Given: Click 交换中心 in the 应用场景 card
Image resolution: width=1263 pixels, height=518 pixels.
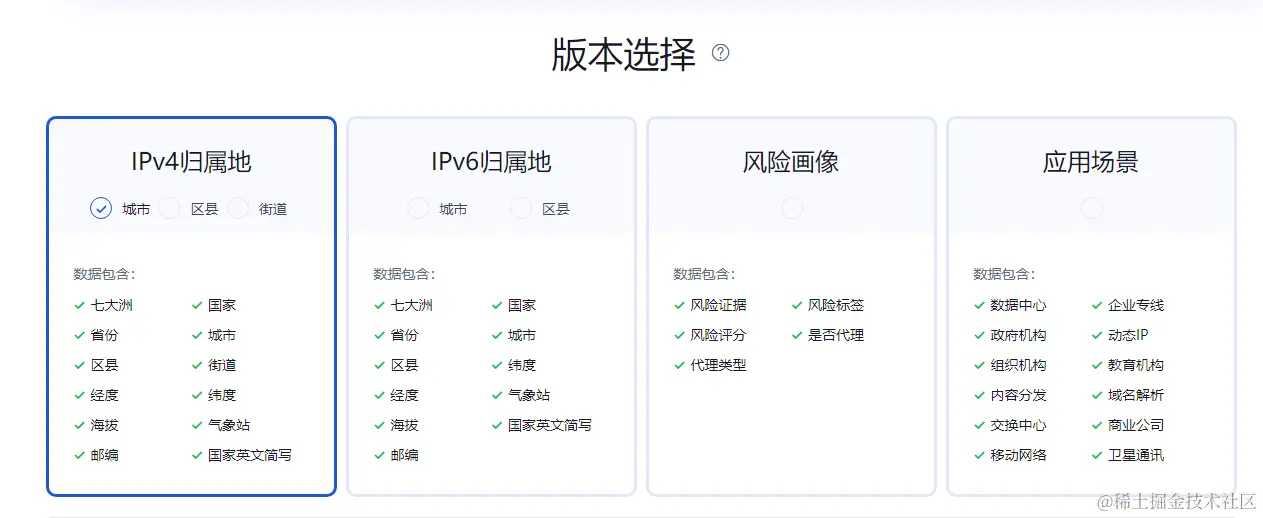Looking at the screenshot, I should point(1018,425).
